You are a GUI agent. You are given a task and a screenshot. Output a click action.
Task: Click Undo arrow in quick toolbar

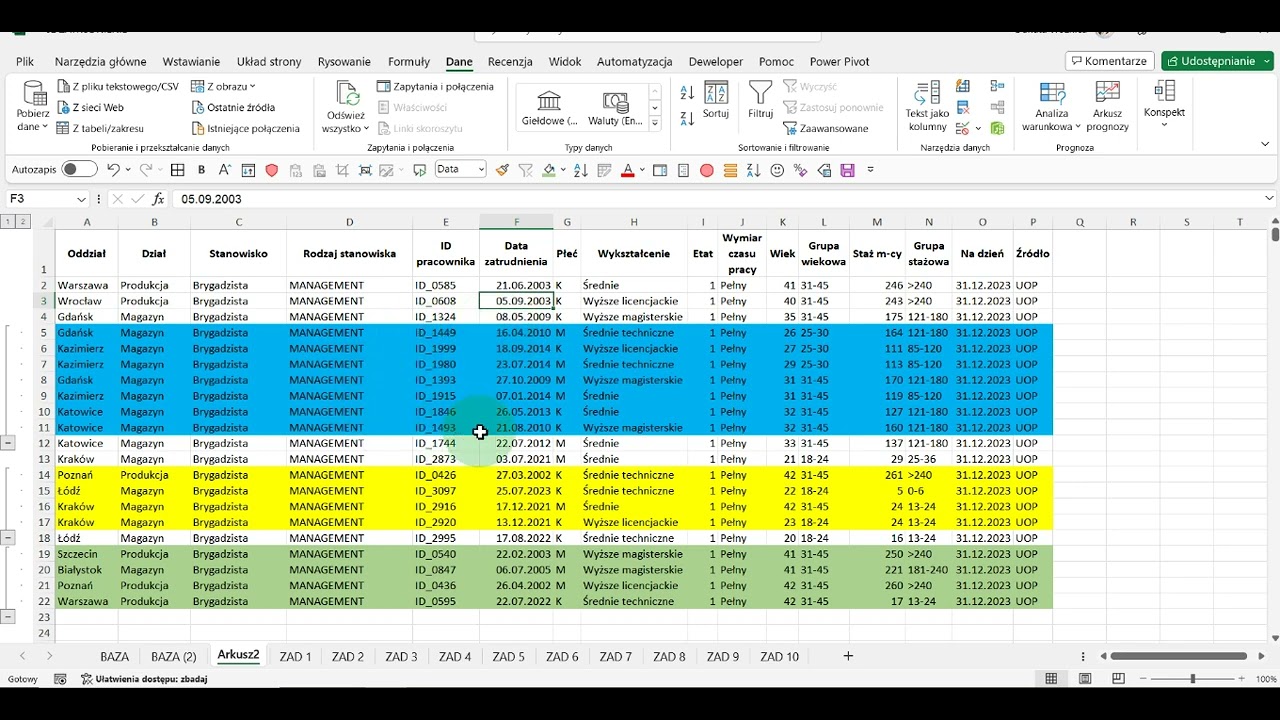tap(113, 170)
